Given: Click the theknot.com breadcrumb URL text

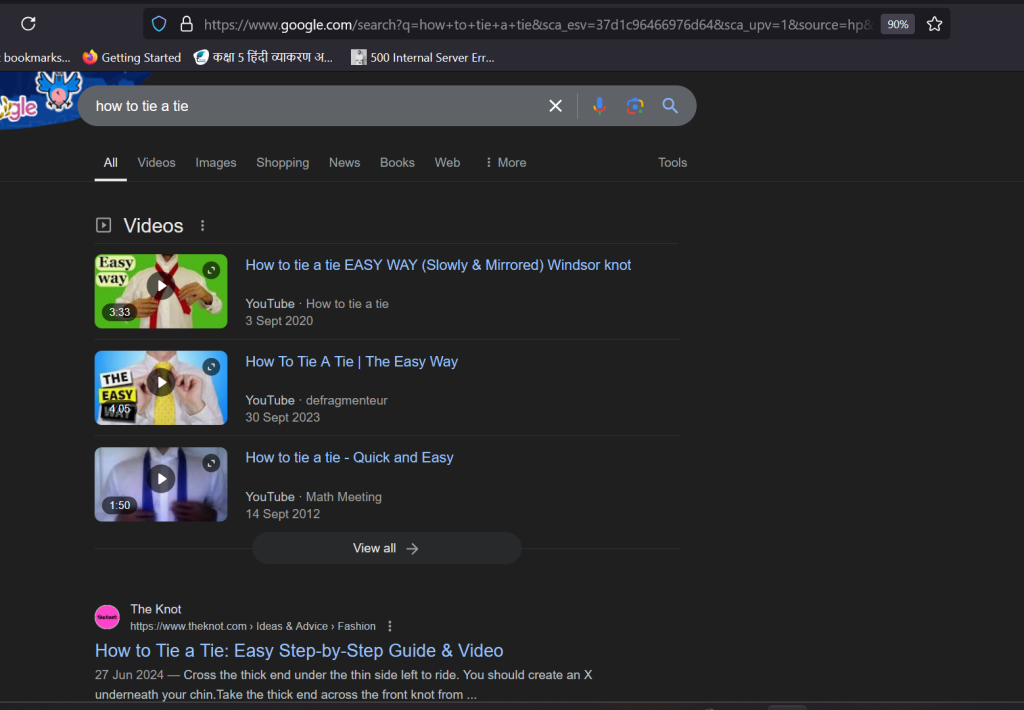Looking at the screenshot, I should coord(253,626).
